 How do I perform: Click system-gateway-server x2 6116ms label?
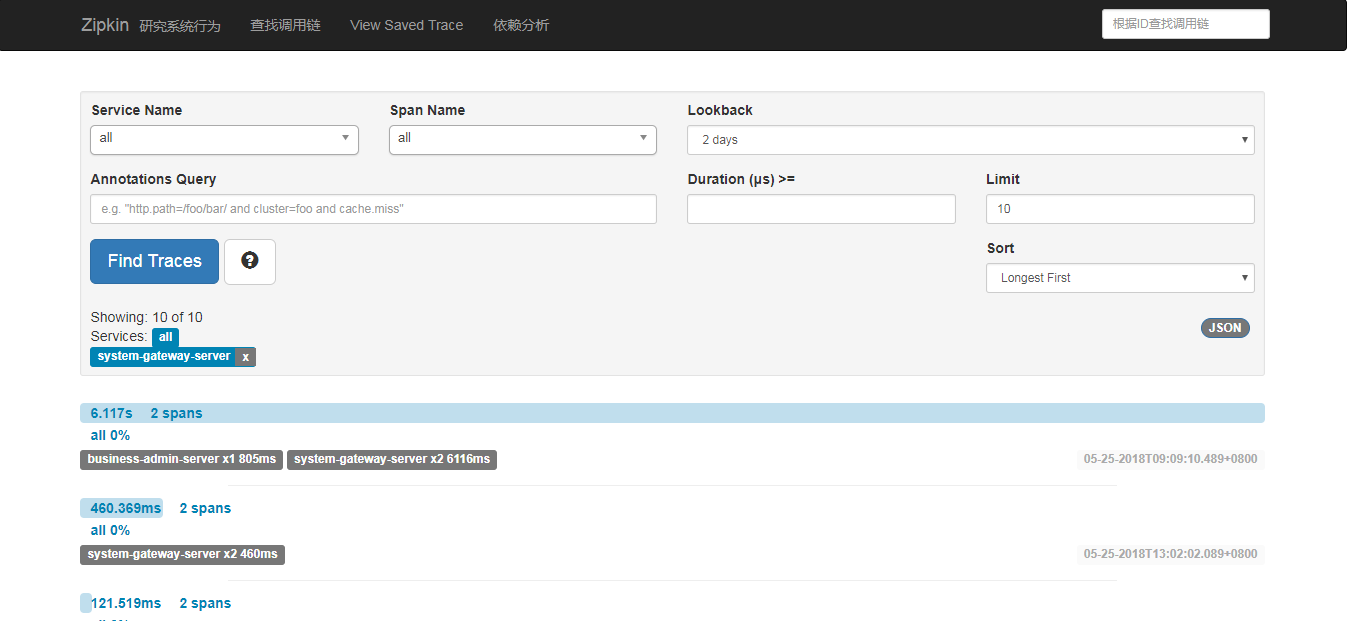tap(392, 459)
